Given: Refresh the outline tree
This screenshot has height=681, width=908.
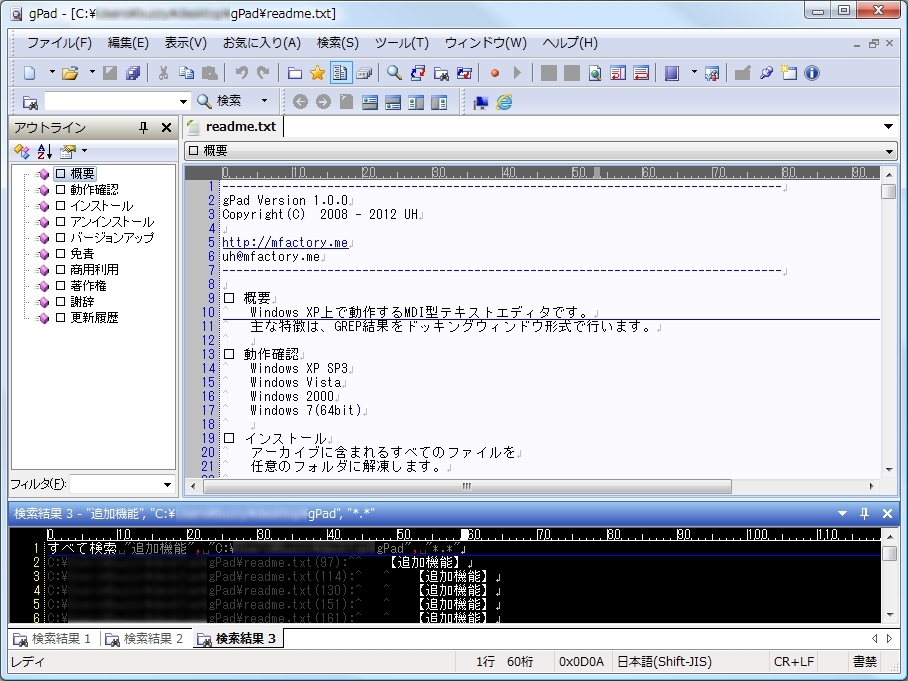Looking at the screenshot, I should (20, 151).
